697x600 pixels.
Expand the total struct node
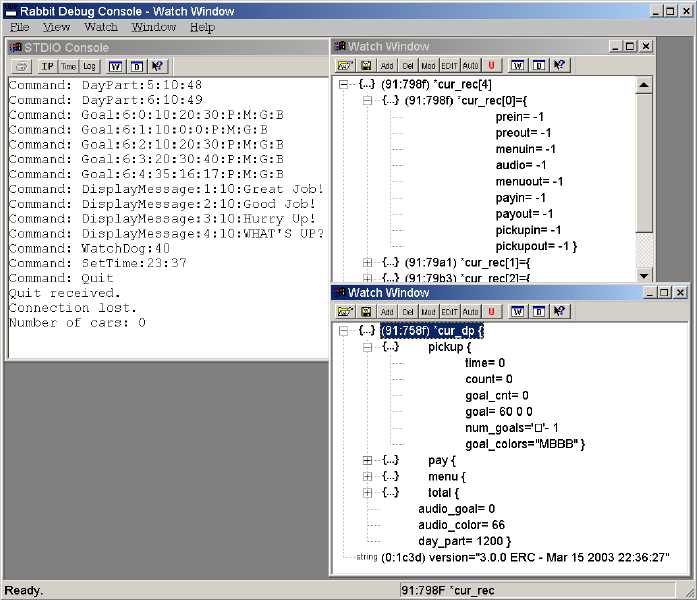coord(367,492)
